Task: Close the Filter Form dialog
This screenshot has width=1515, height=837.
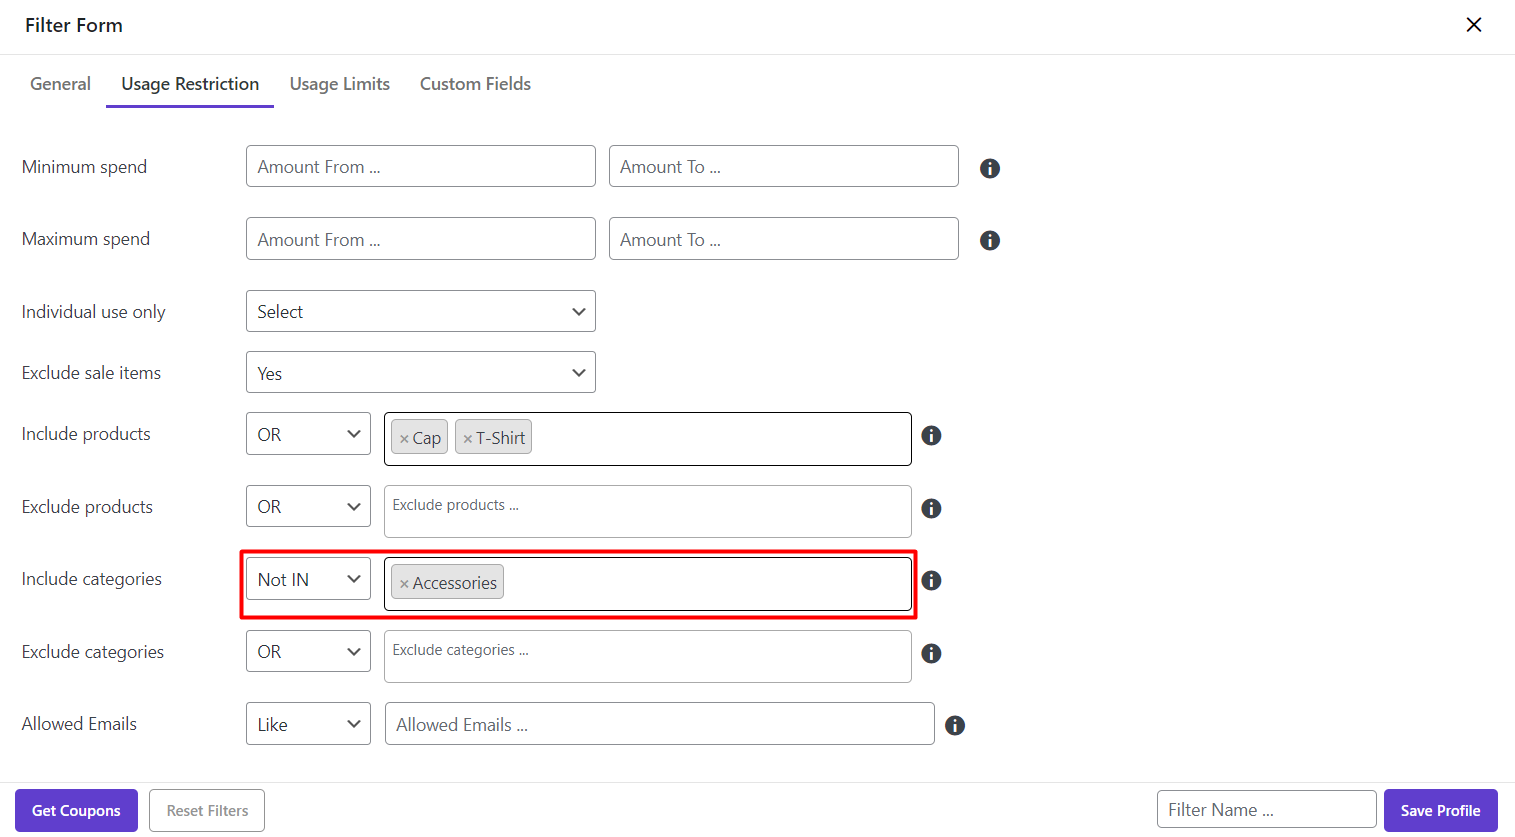Action: click(x=1473, y=25)
